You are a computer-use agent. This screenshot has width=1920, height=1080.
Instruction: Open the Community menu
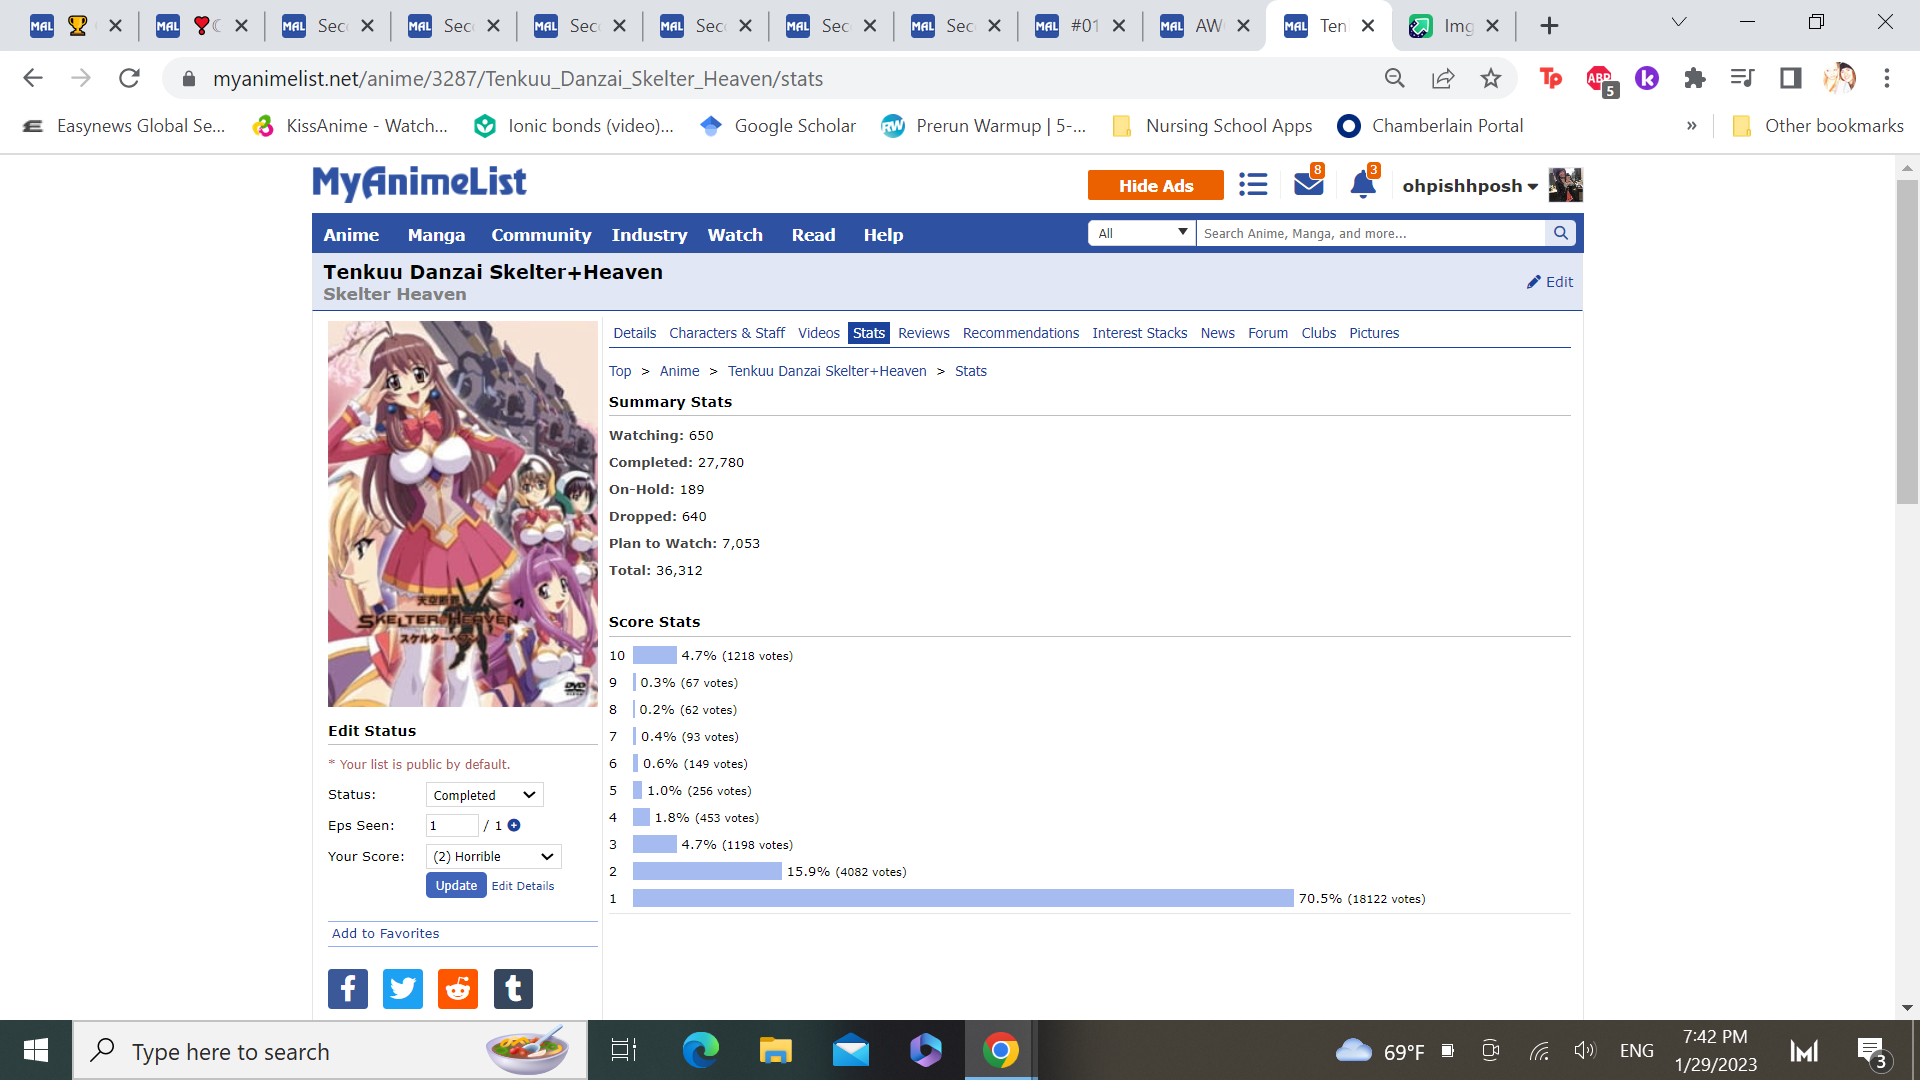(x=541, y=235)
